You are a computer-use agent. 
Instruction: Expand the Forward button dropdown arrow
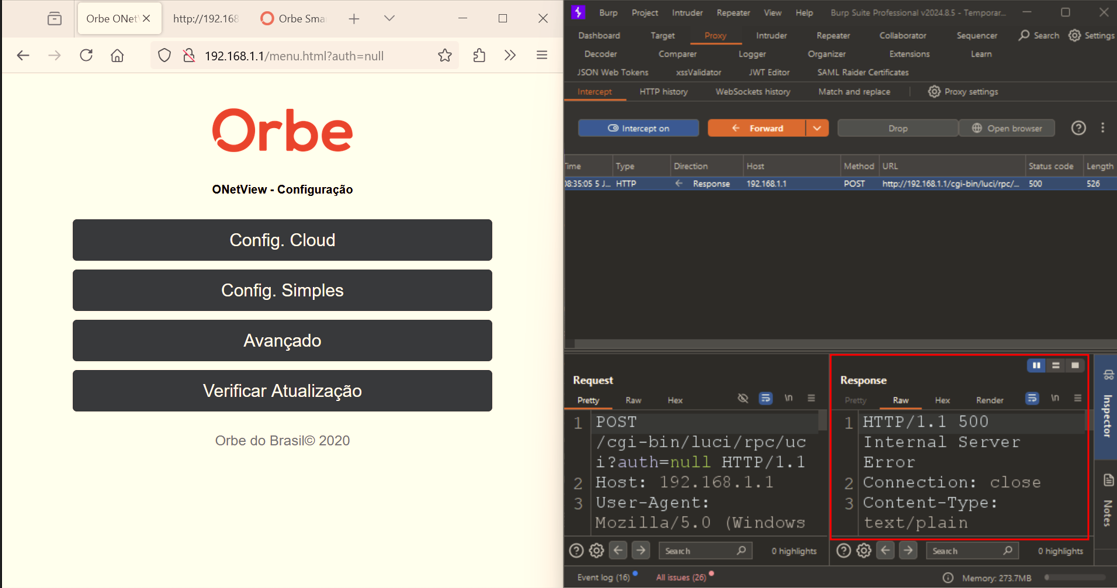pyautogui.click(x=817, y=128)
